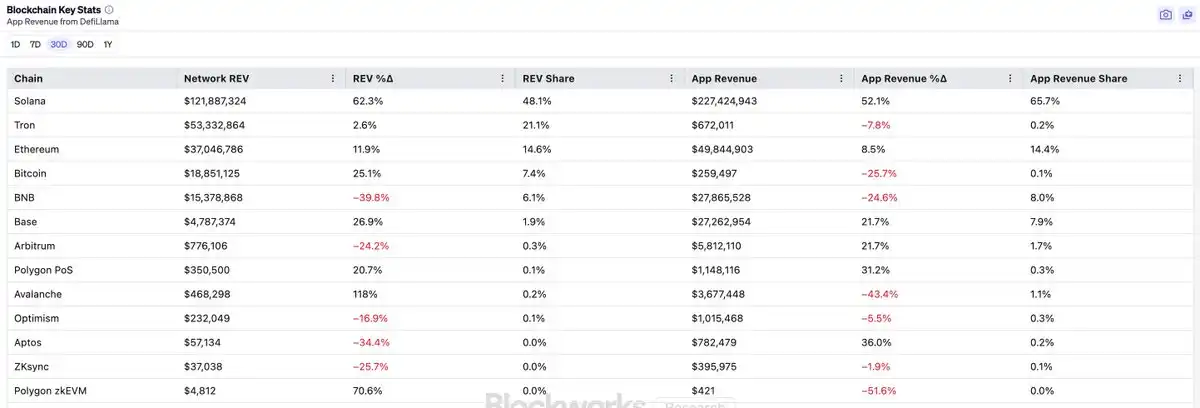Open the REV Share column kebab menu

point(671,78)
